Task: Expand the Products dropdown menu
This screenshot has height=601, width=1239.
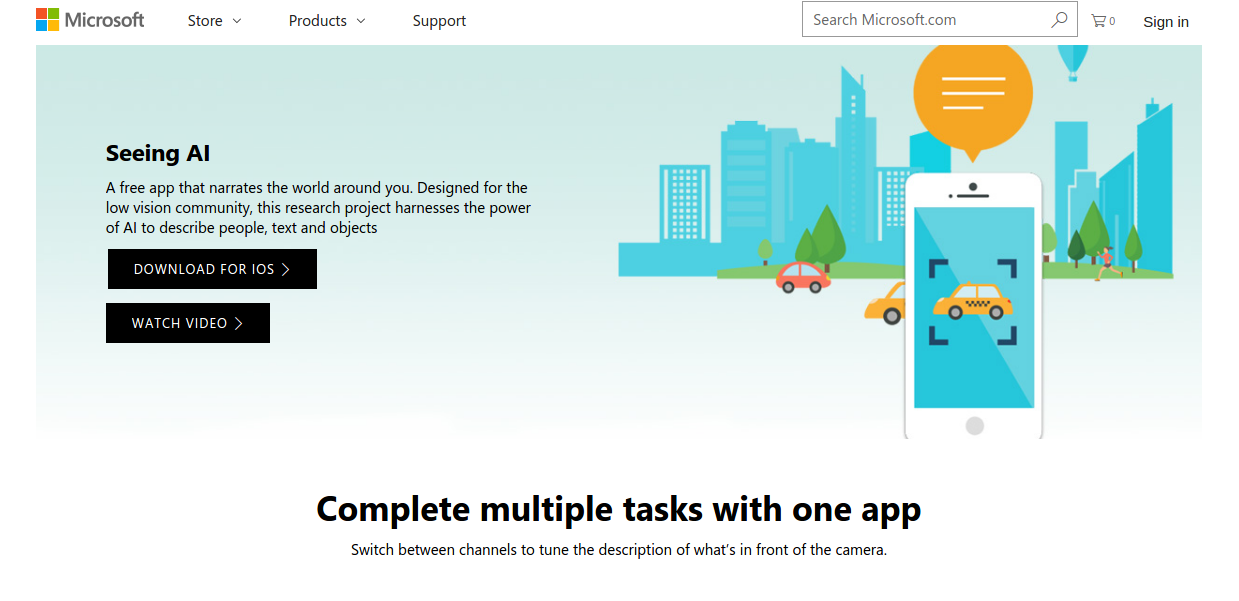Action: coord(327,21)
